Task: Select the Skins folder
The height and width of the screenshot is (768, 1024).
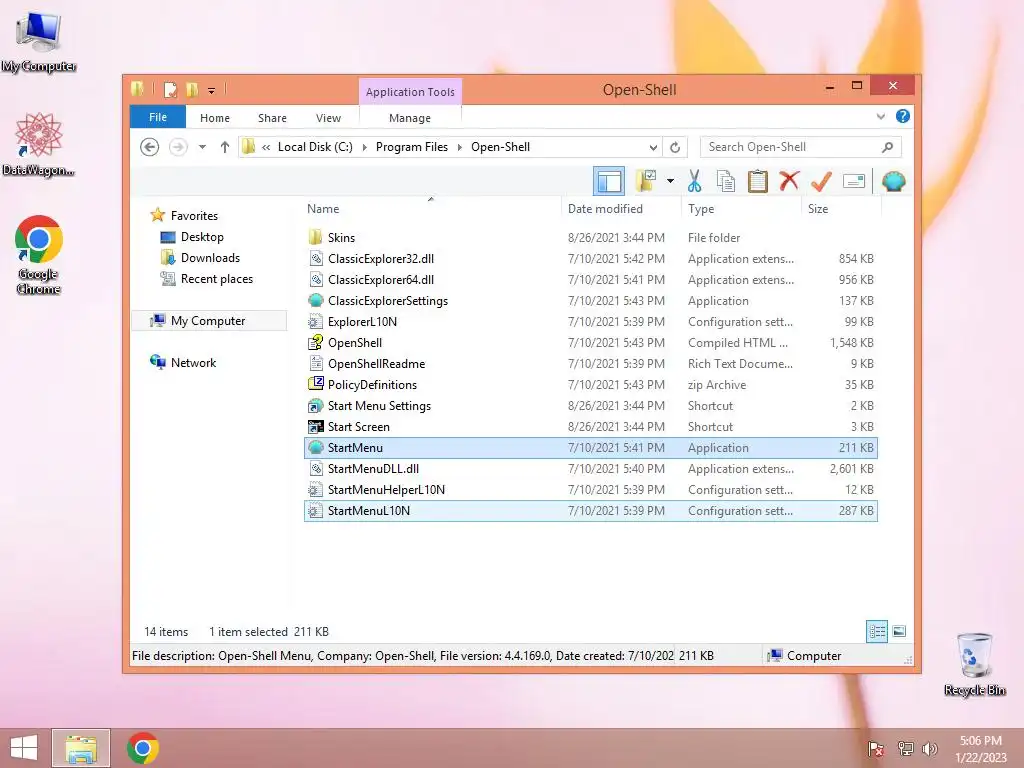Action: pyautogui.click(x=590, y=238)
